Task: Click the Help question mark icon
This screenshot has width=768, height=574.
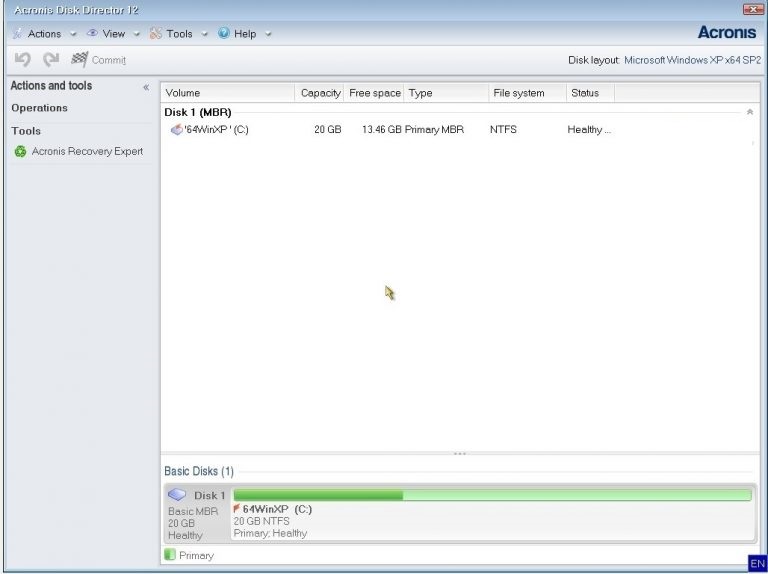Action: click(224, 33)
